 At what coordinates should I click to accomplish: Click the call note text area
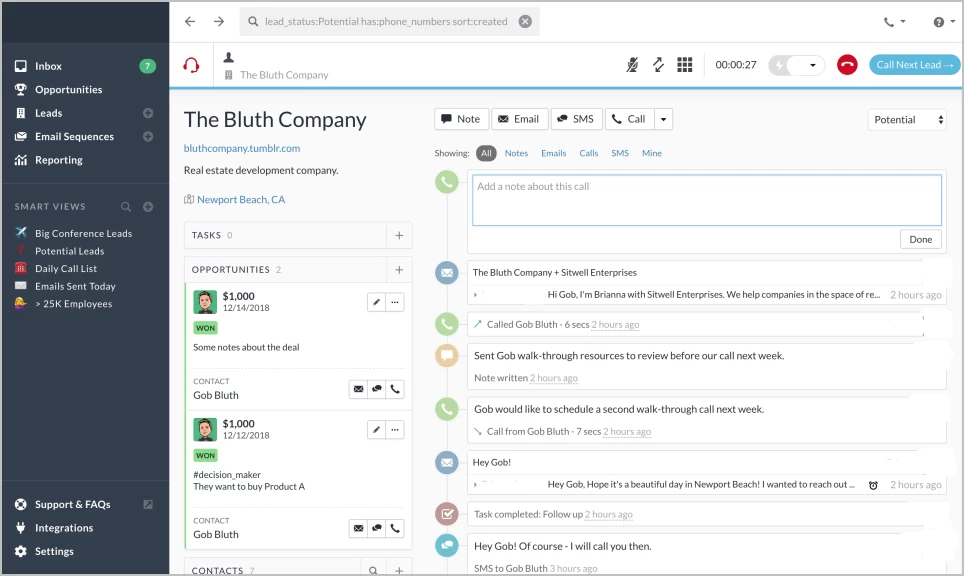(x=707, y=200)
